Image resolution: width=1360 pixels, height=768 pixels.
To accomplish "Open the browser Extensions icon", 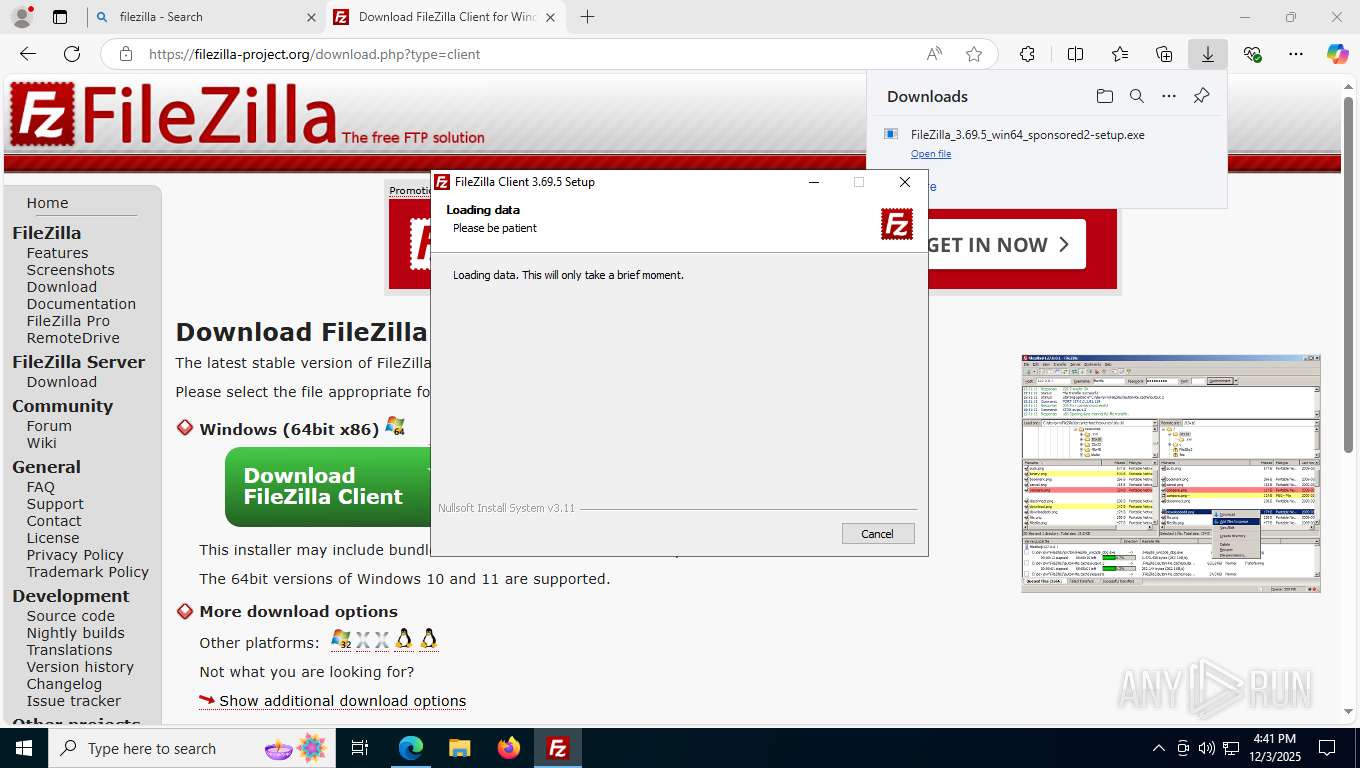I will (x=1027, y=54).
